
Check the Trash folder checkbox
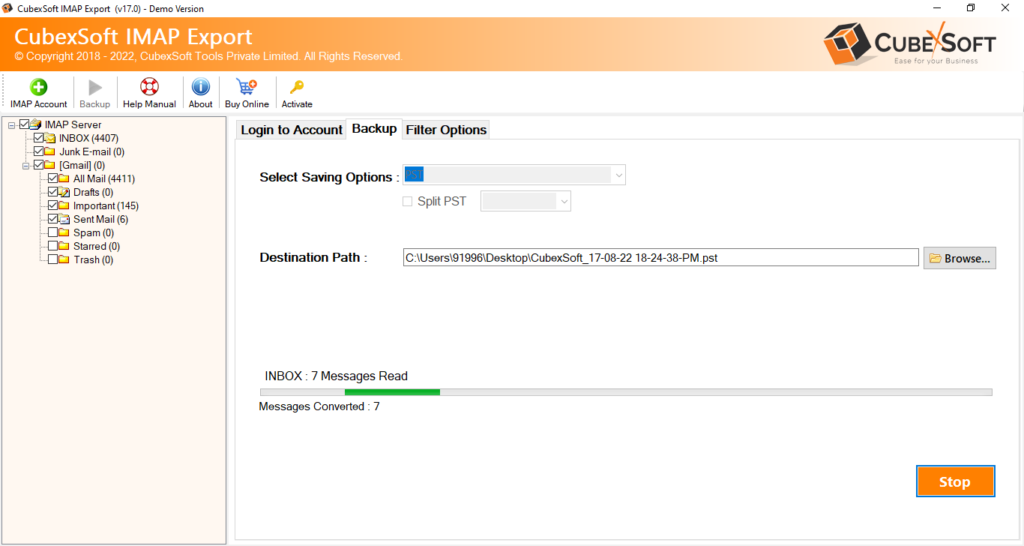tap(53, 259)
